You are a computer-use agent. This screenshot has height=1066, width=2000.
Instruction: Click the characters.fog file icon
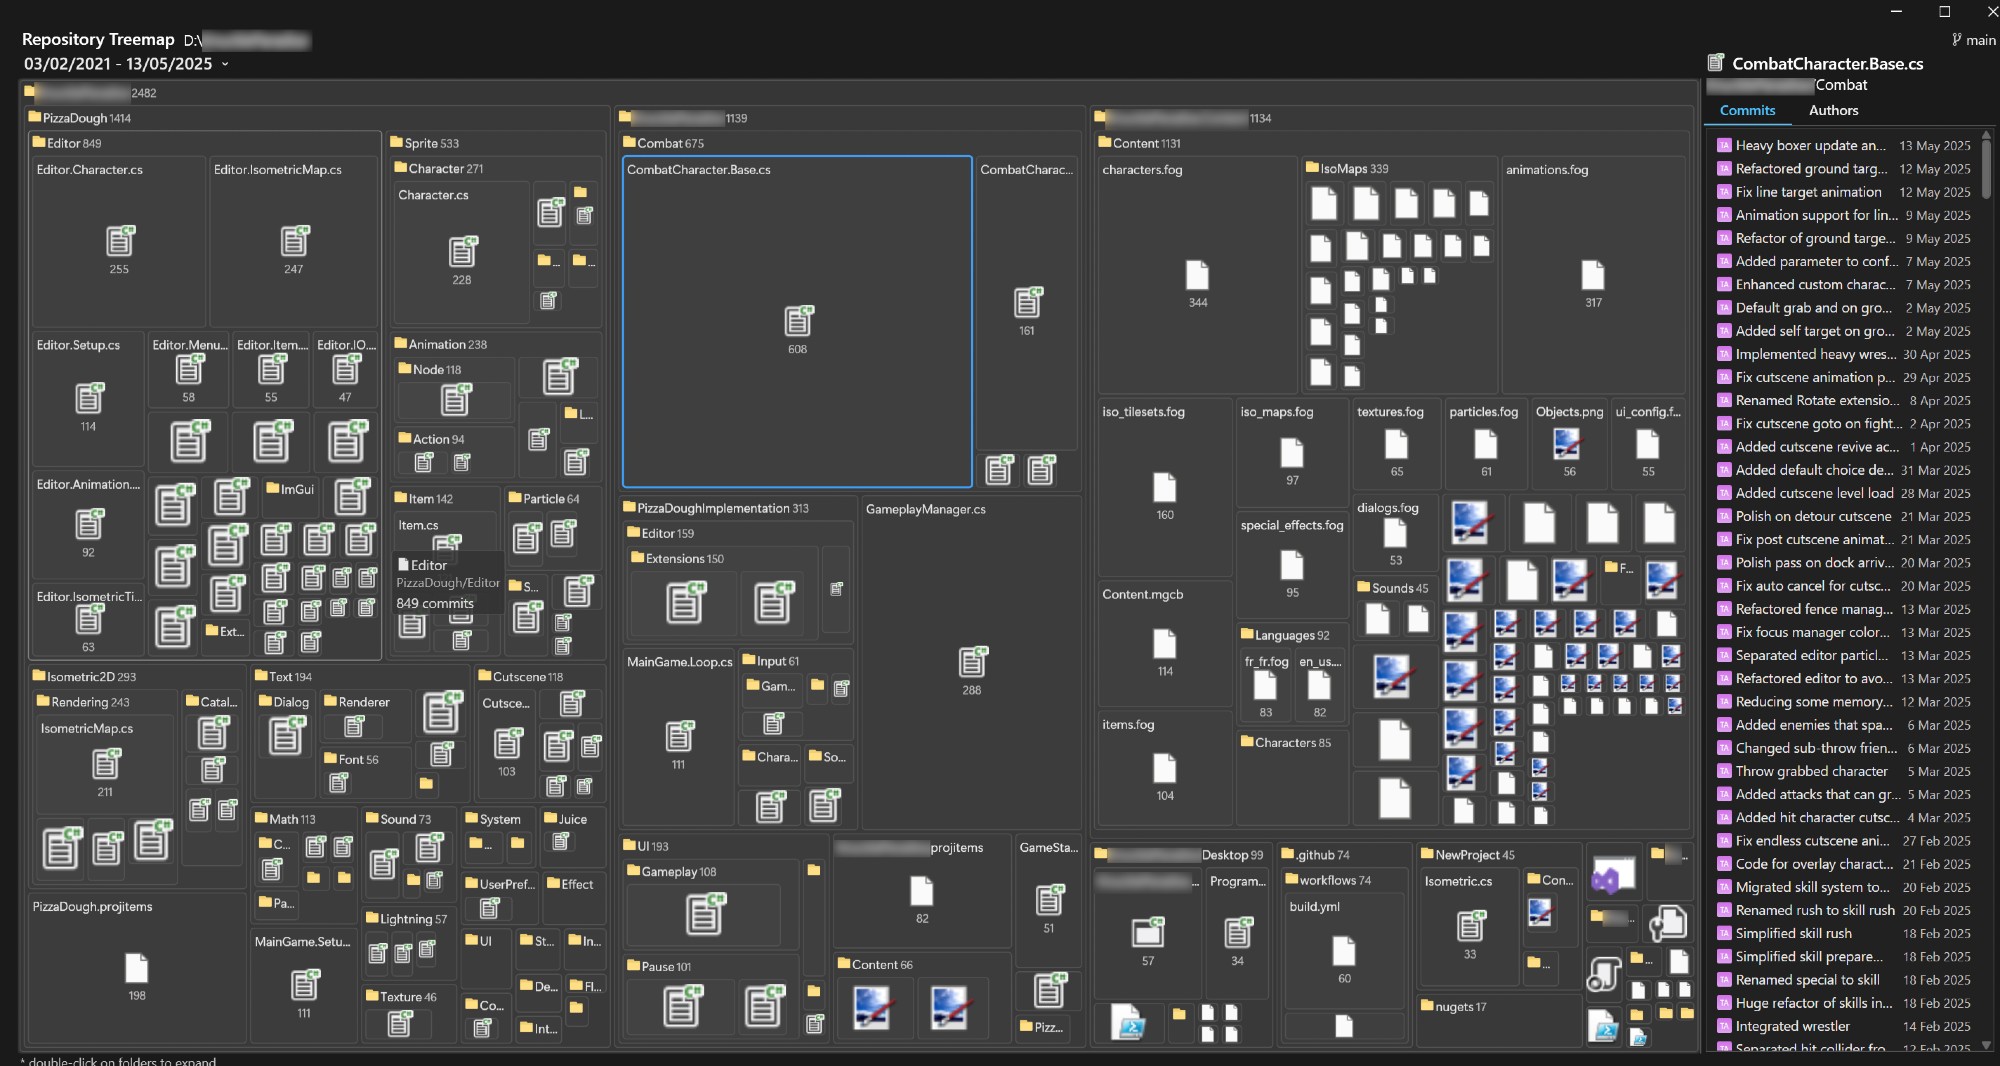[x=1197, y=275]
